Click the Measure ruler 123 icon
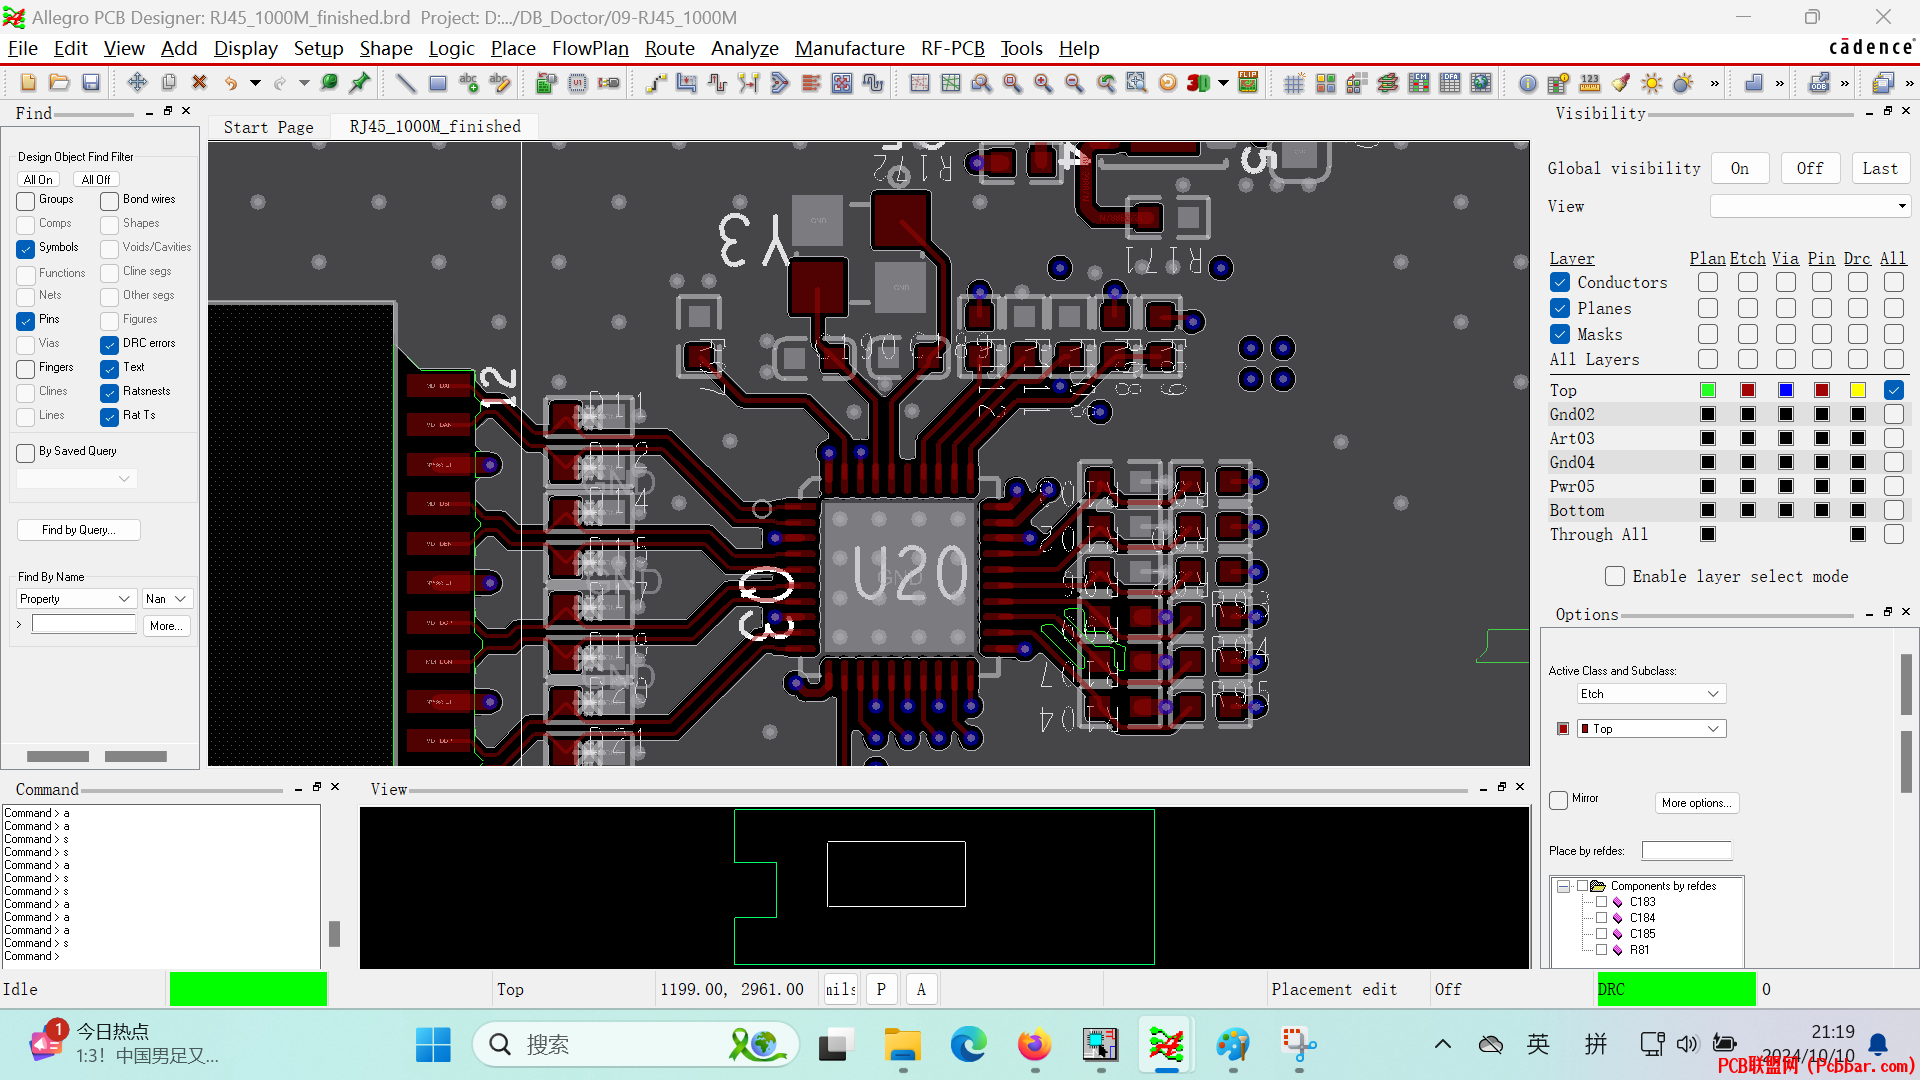Image resolution: width=1920 pixels, height=1080 pixels. coord(1590,83)
